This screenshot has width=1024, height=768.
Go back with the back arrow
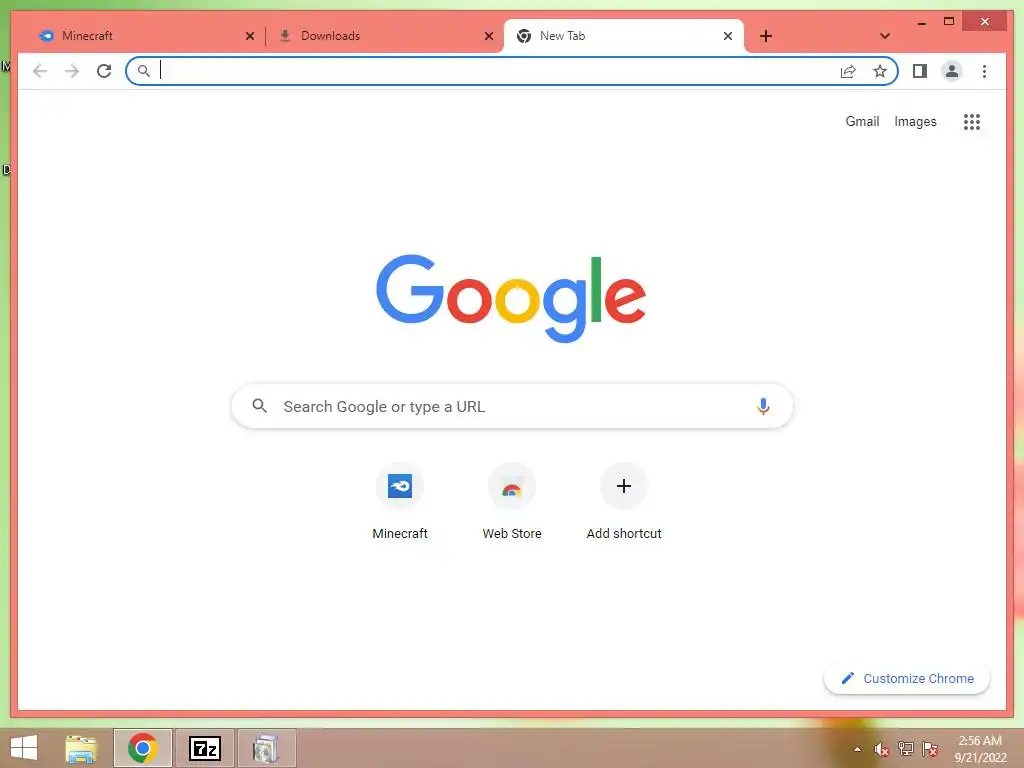(40, 71)
